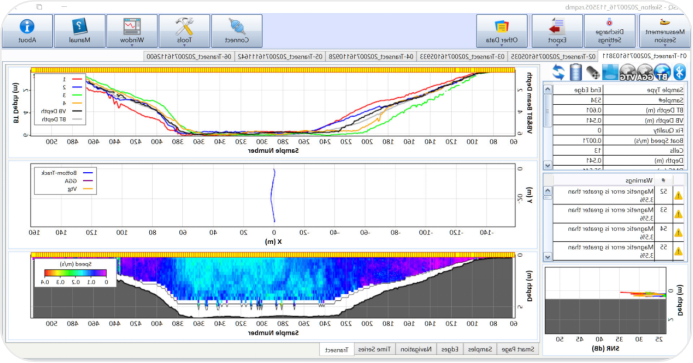
Task: Open the Measurement Session dropdown
Action: (x=665, y=31)
